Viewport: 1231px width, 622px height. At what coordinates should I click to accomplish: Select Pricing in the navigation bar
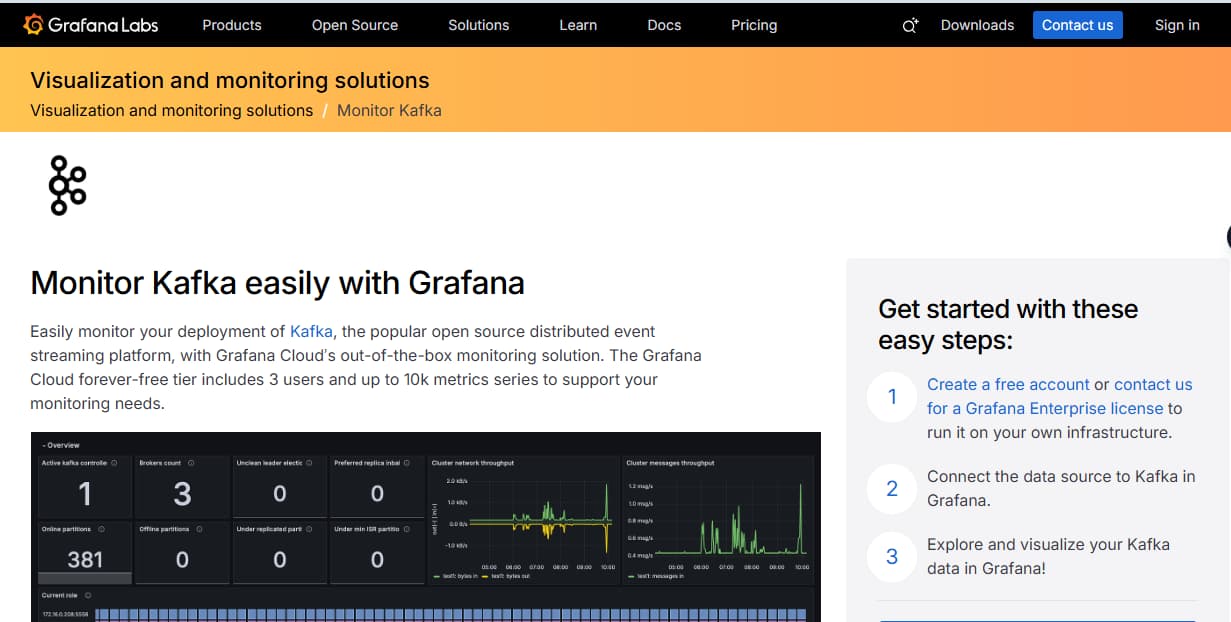(x=753, y=25)
